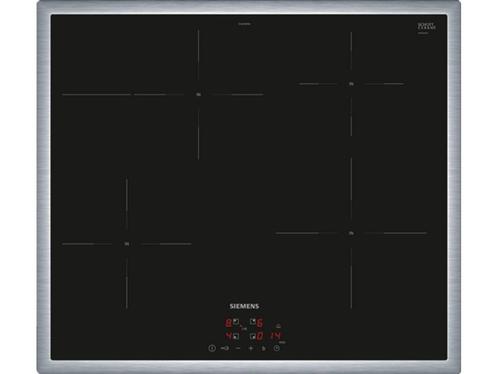Click the SIEMENS logo
Viewport: 498px width, 374px height.
[x=244, y=306]
